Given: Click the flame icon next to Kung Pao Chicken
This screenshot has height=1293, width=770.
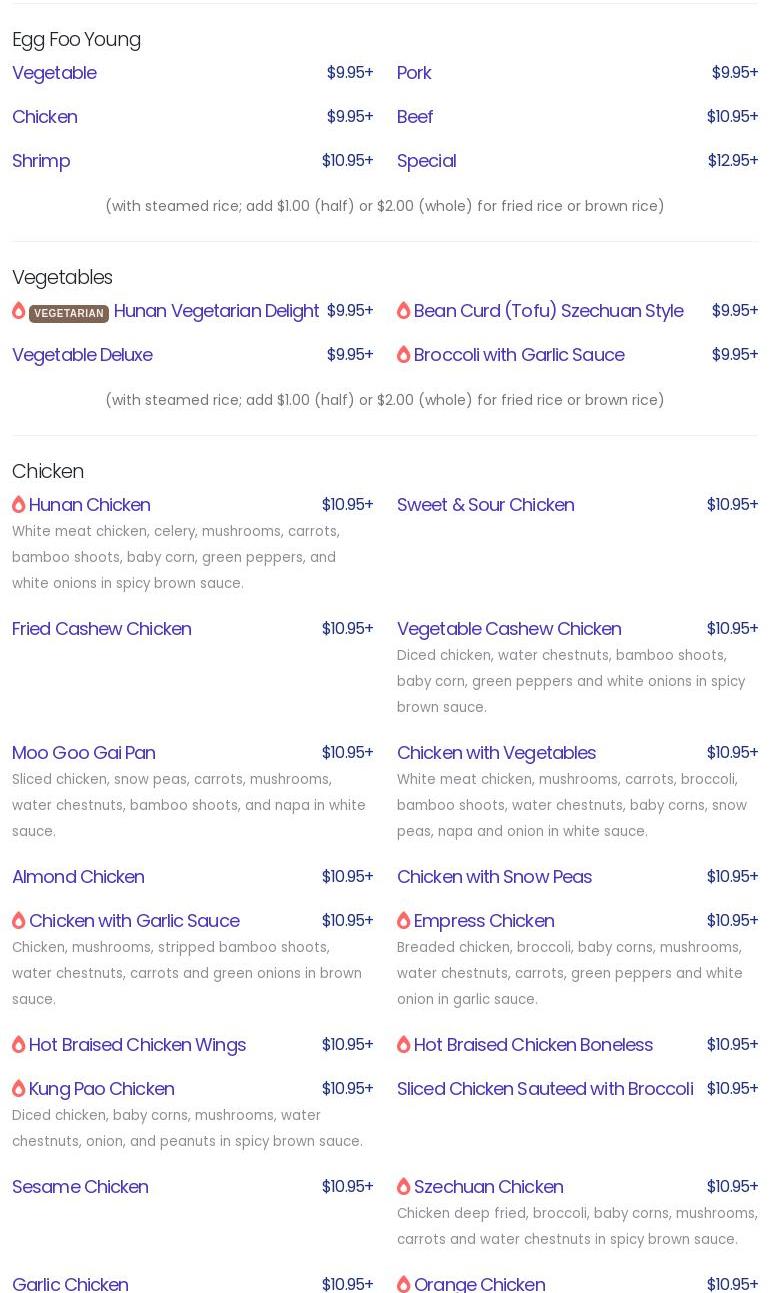Looking at the screenshot, I should click(19, 1089).
